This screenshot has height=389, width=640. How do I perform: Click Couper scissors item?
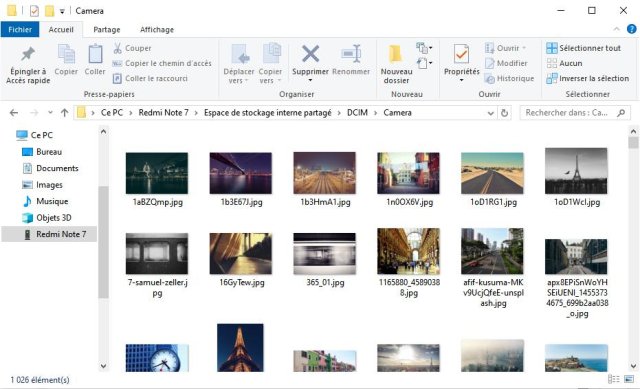coord(132,48)
